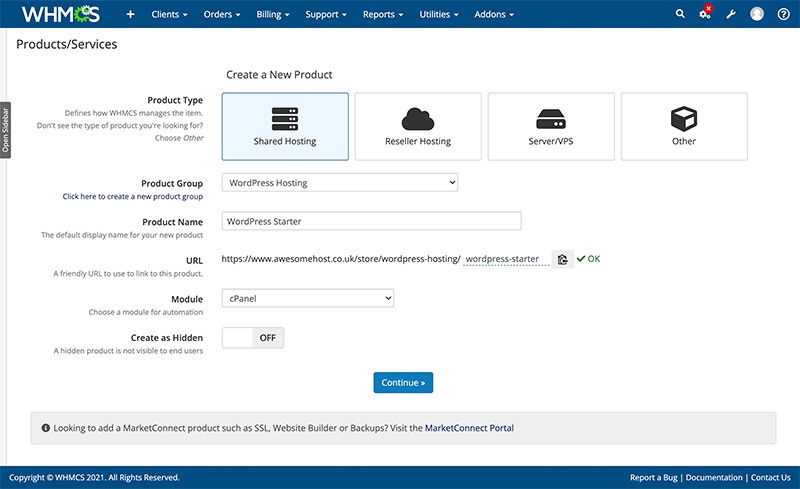Click Report a Bug footer link
Viewport: 800px width, 489px height.
point(654,478)
